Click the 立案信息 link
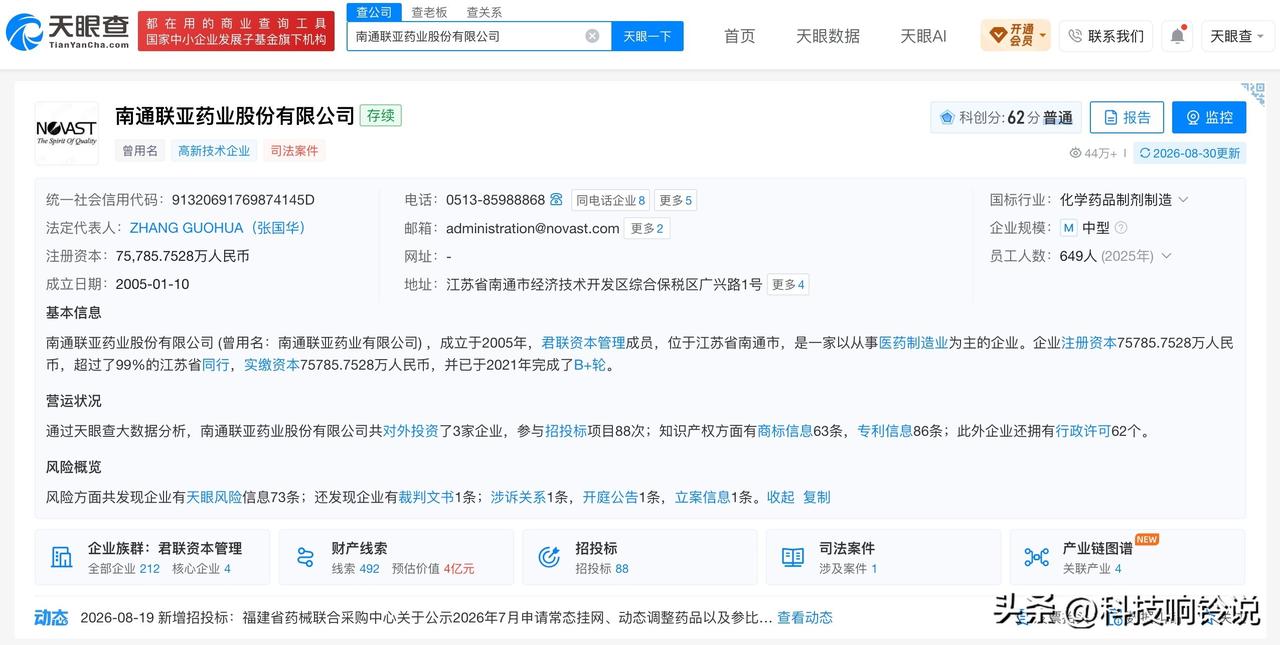 coord(702,497)
